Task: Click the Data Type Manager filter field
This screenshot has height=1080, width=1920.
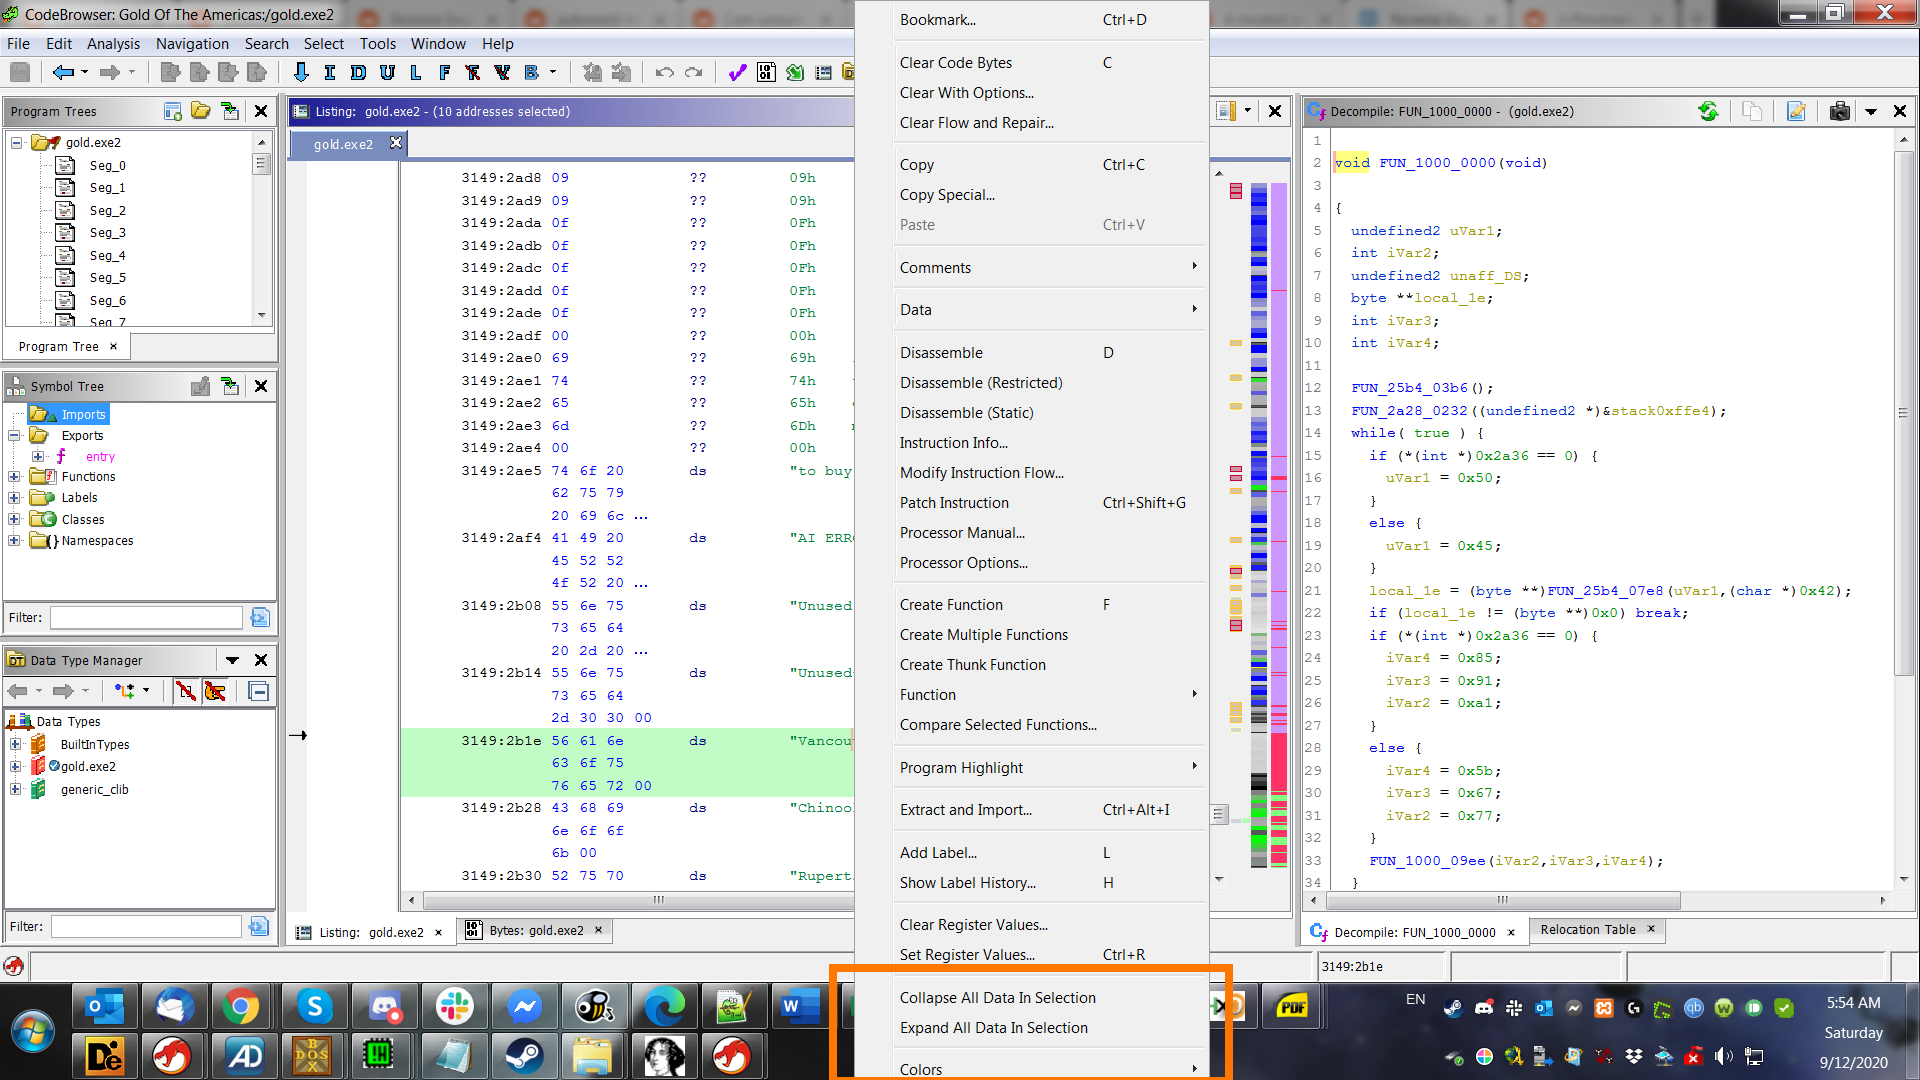Action: coord(146,927)
